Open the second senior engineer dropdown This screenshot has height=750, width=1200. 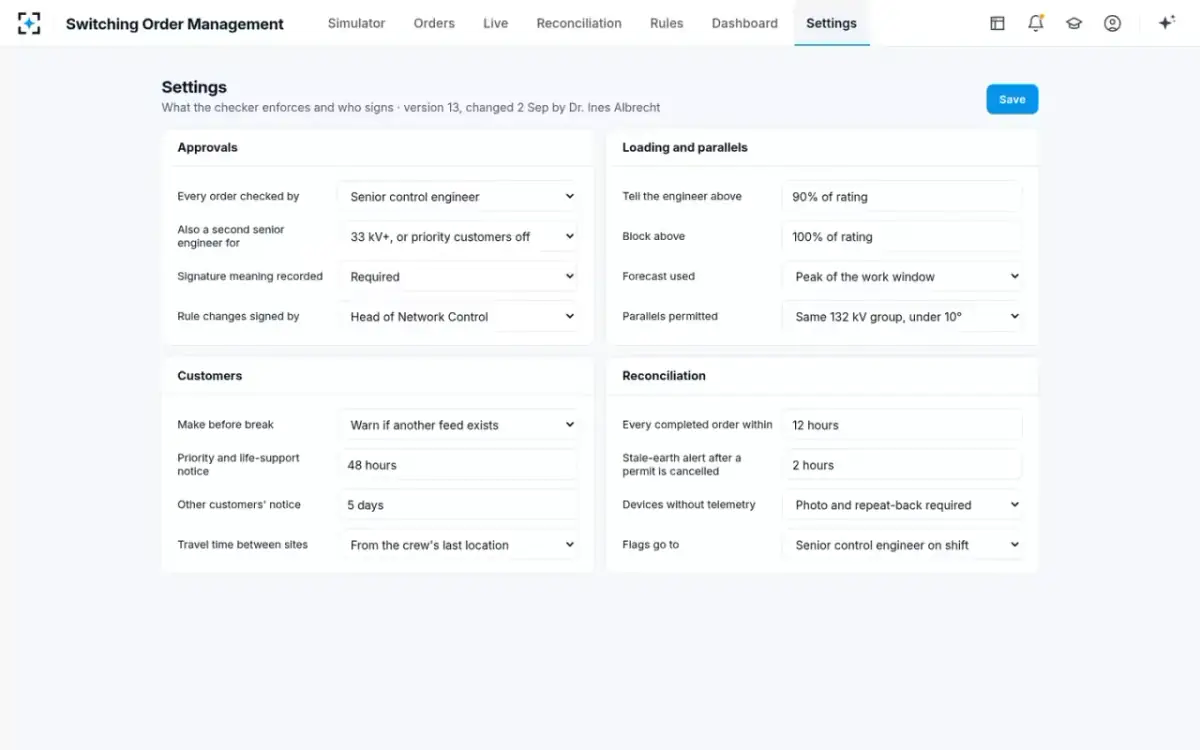tap(458, 237)
